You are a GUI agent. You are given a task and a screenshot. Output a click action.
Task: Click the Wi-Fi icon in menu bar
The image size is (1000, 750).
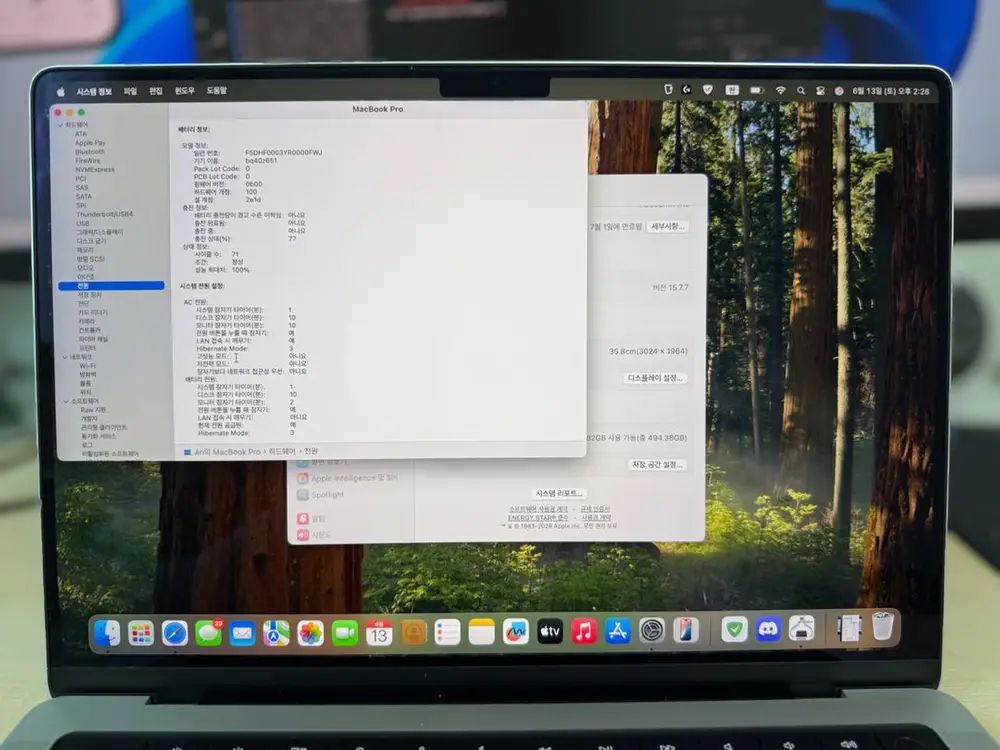[780, 91]
